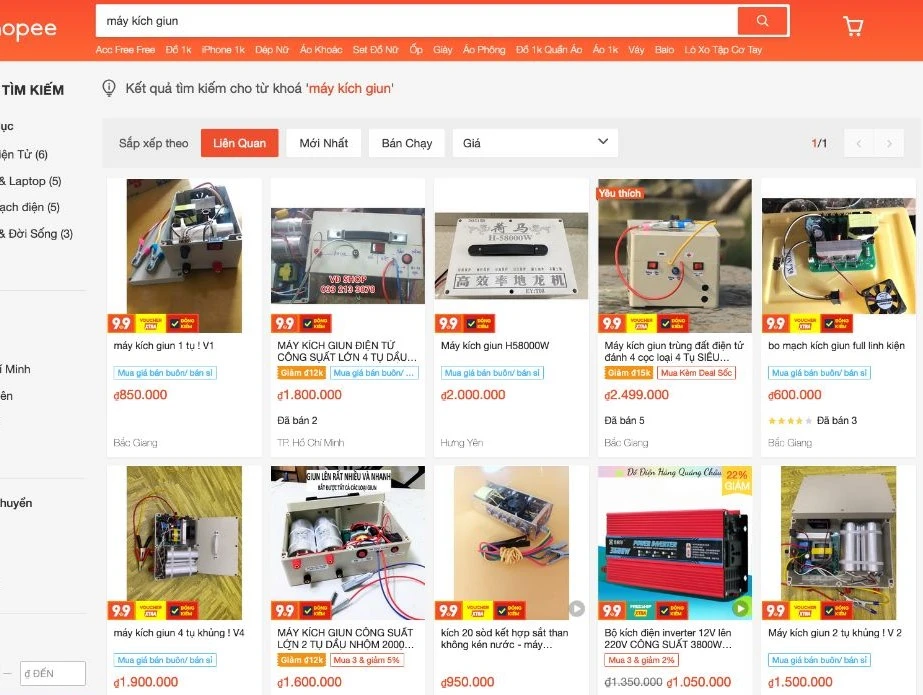Screen dimensions: 923x695
Task: Open bo mạch kích giun full linh kiện
Action: [836, 345]
